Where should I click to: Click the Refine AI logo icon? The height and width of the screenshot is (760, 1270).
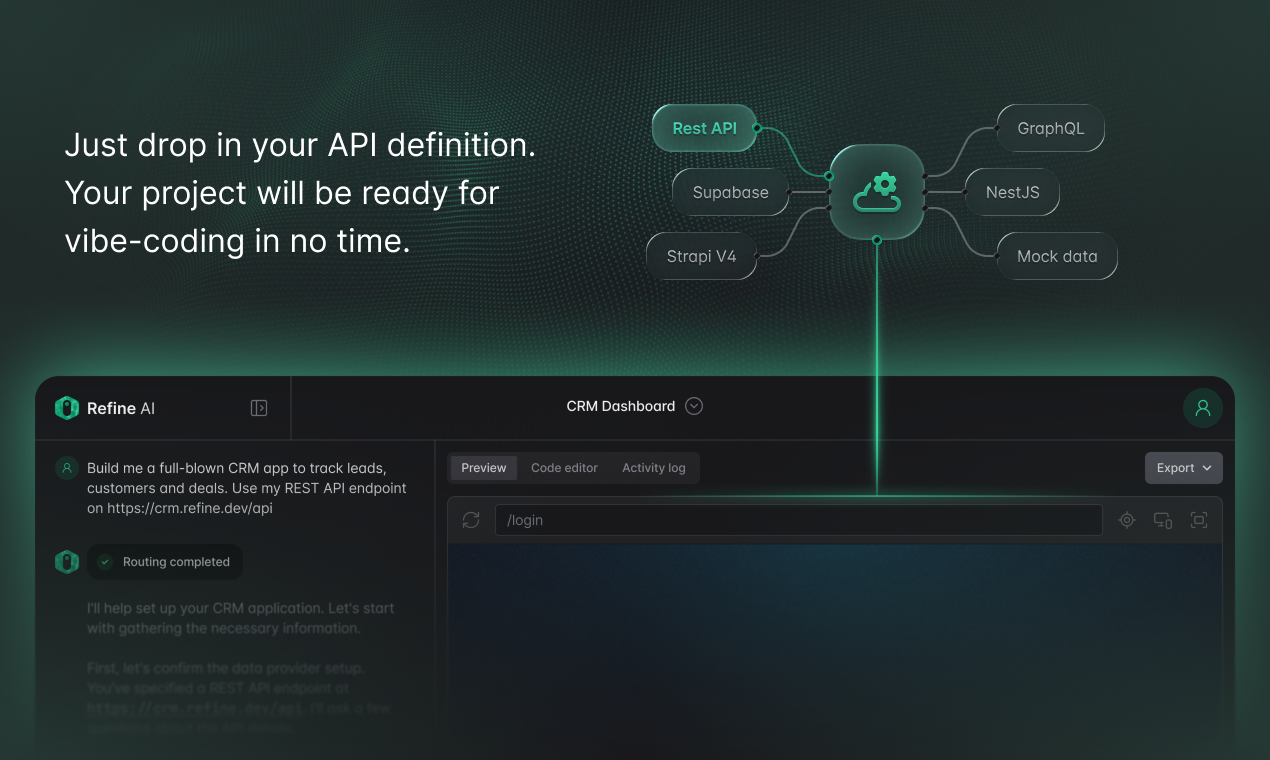[x=67, y=408]
